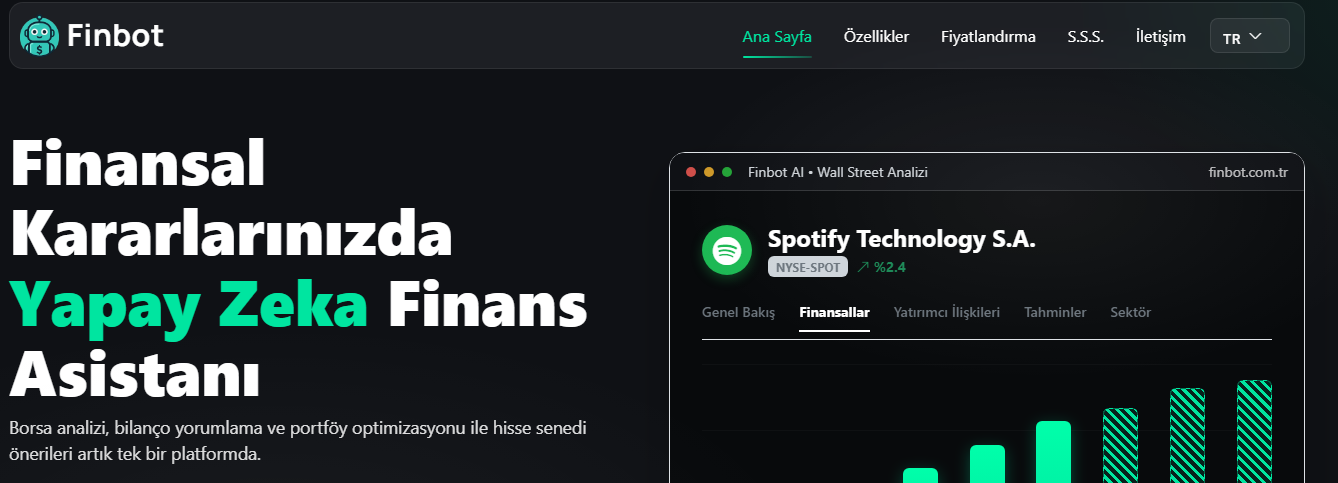
Task: Open Yatırımcı İlişkileri tab
Action: pos(946,312)
